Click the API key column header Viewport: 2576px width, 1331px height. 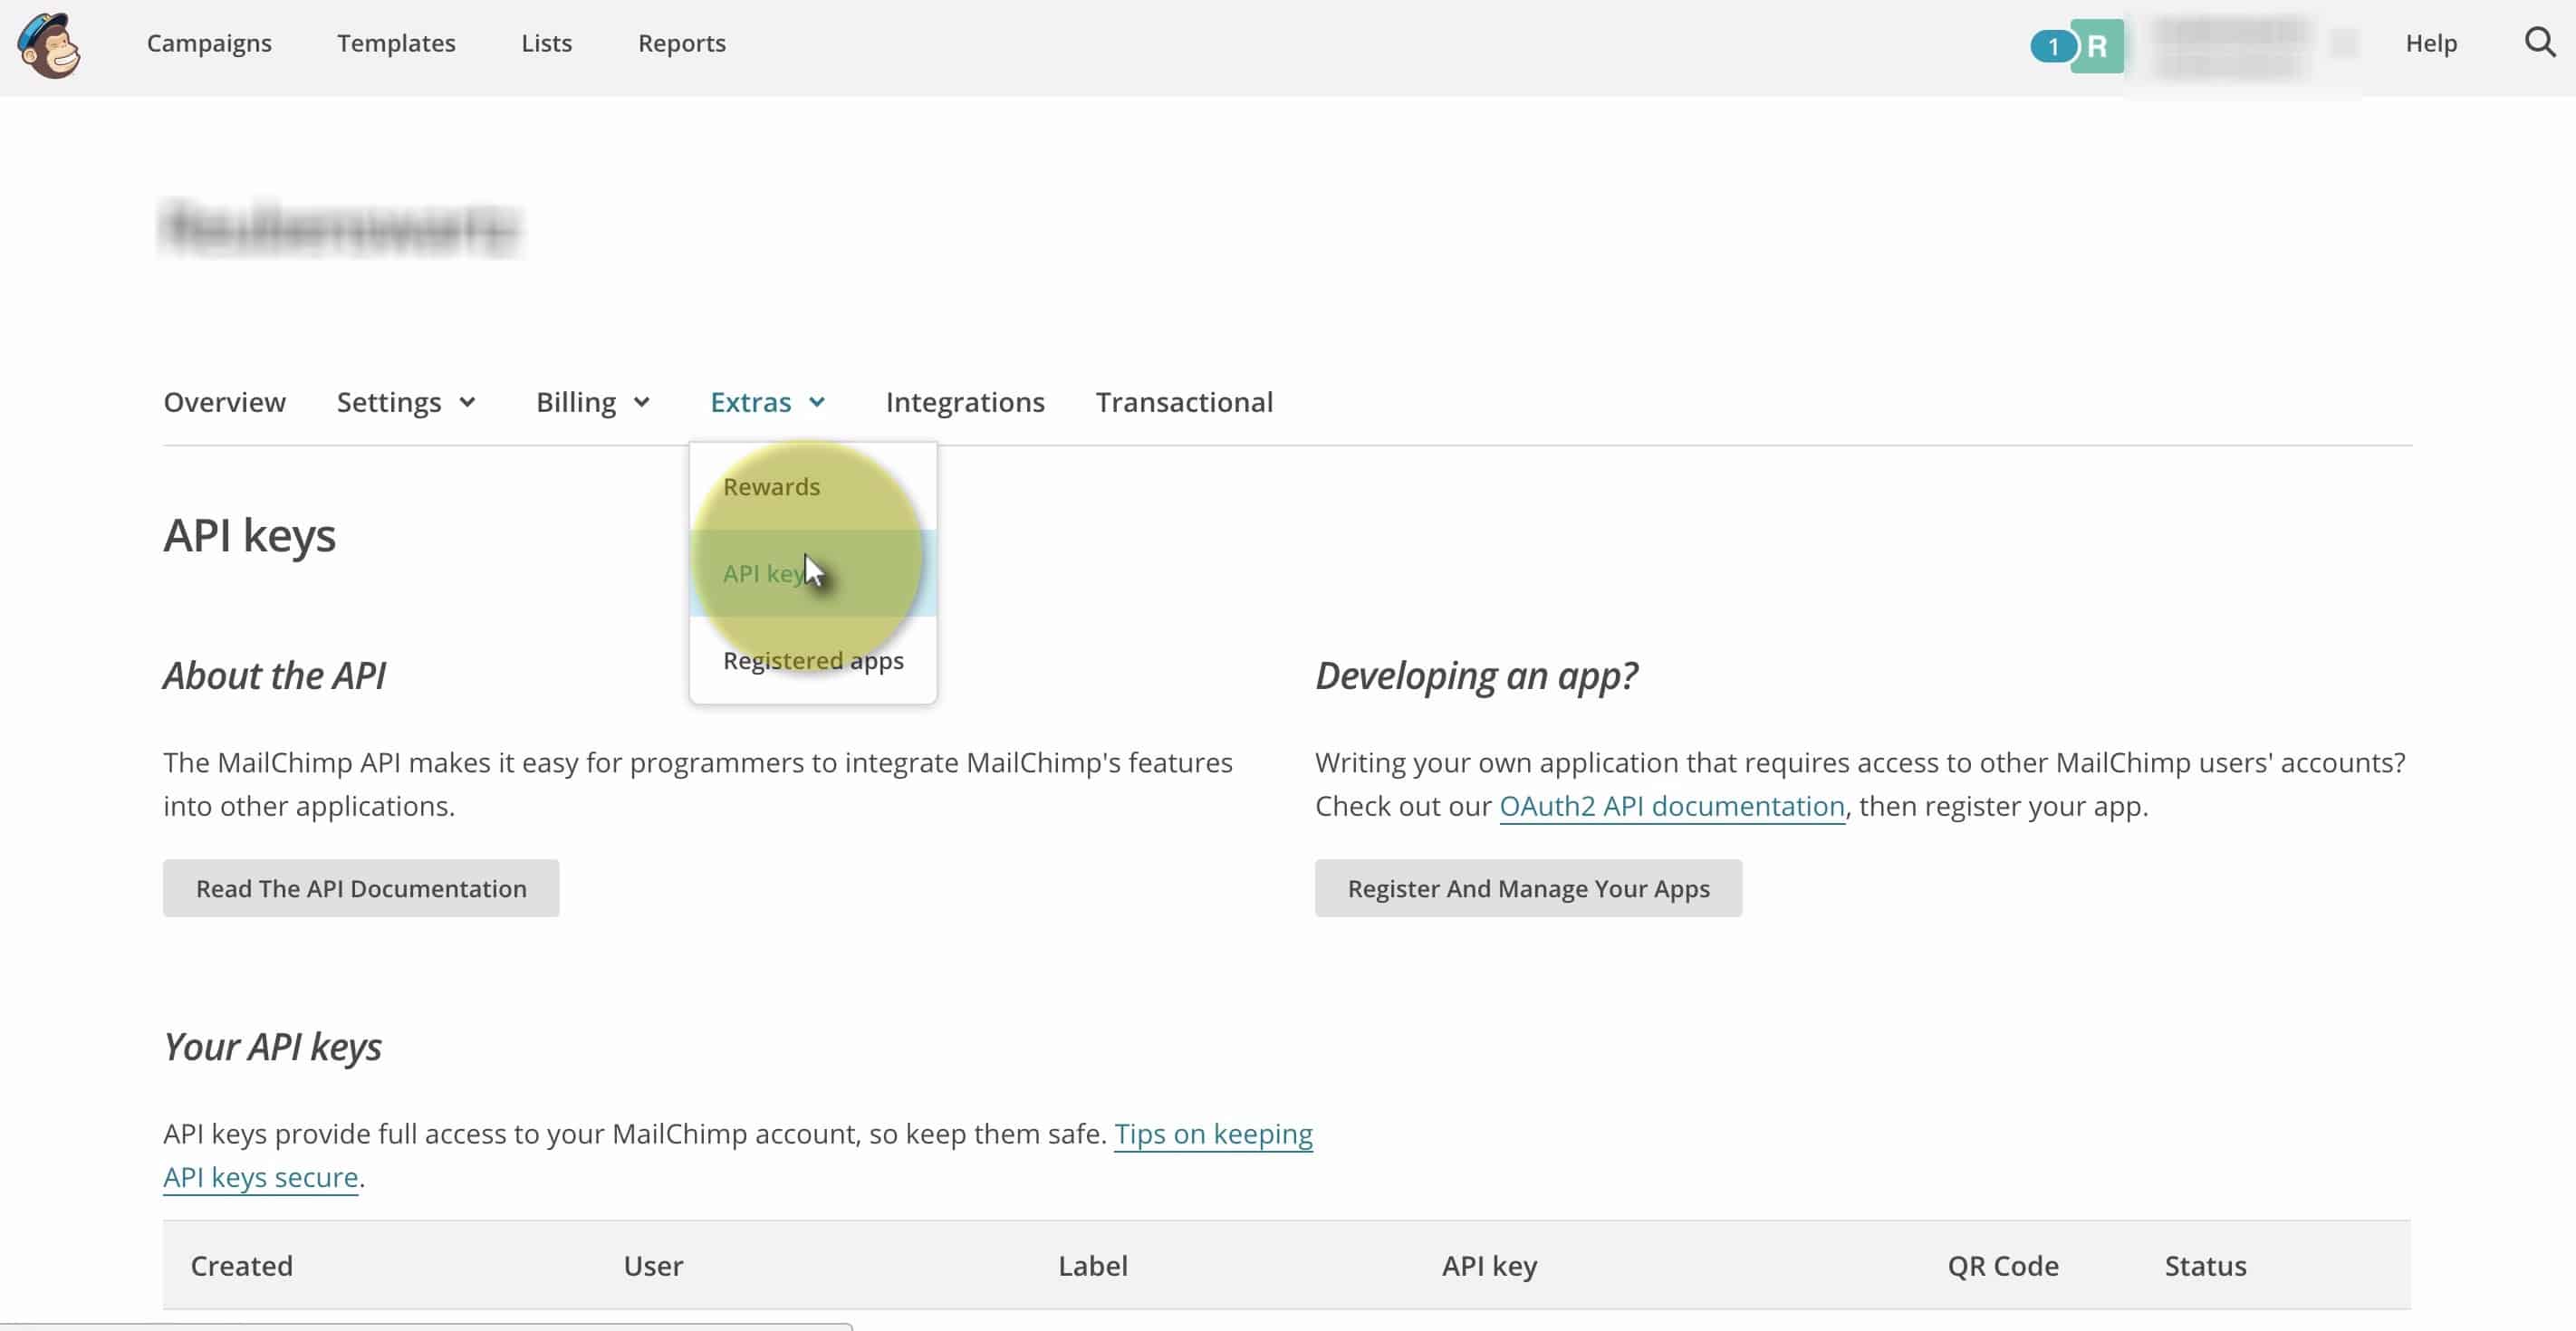pos(1489,1266)
